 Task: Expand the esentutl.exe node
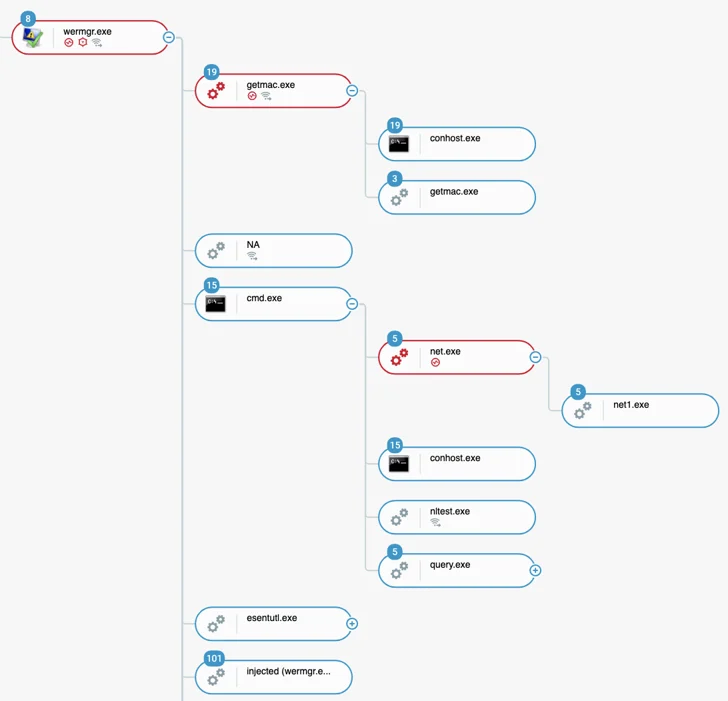tap(352, 624)
